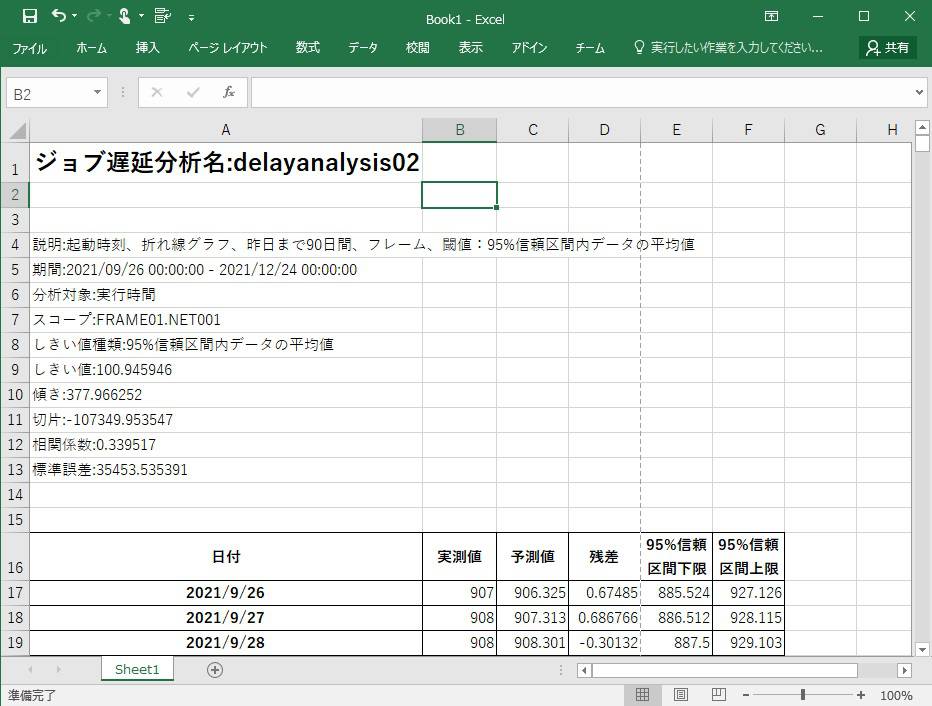Select column E header
The width and height of the screenshot is (932, 706).
(676, 130)
